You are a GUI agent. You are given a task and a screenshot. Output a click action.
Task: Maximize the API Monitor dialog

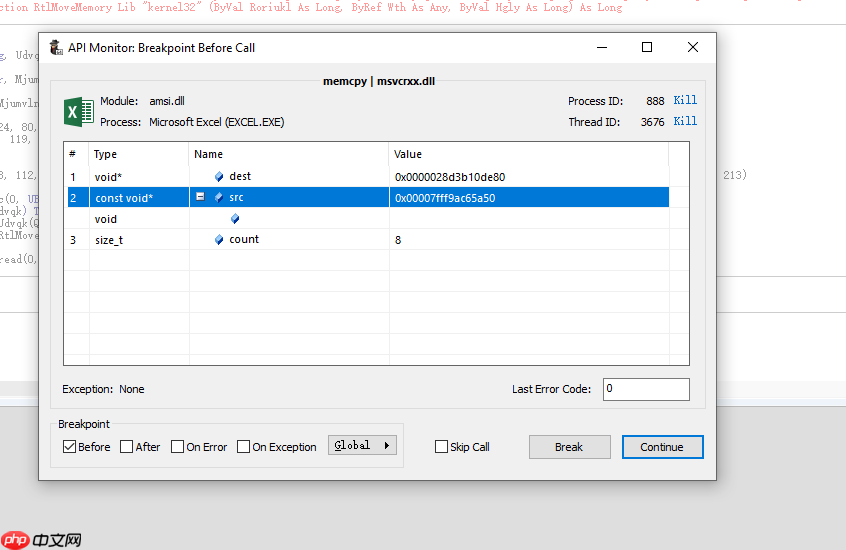click(x=647, y=47)
